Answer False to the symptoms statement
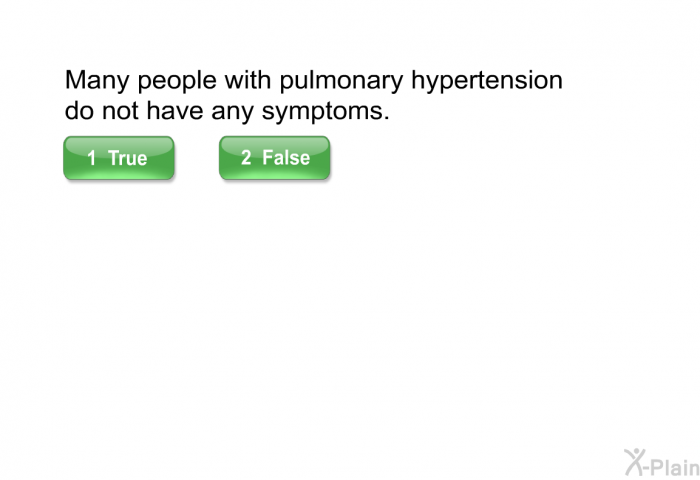Image resolution: width=700 pixels, height=480 pixels. (275, 158)
